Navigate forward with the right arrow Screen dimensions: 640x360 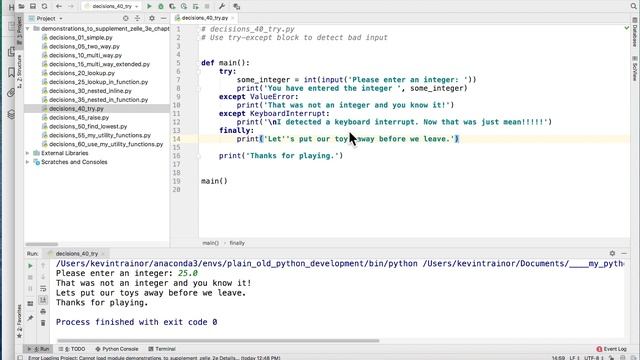pyautogui.click(x=71, y=7)
